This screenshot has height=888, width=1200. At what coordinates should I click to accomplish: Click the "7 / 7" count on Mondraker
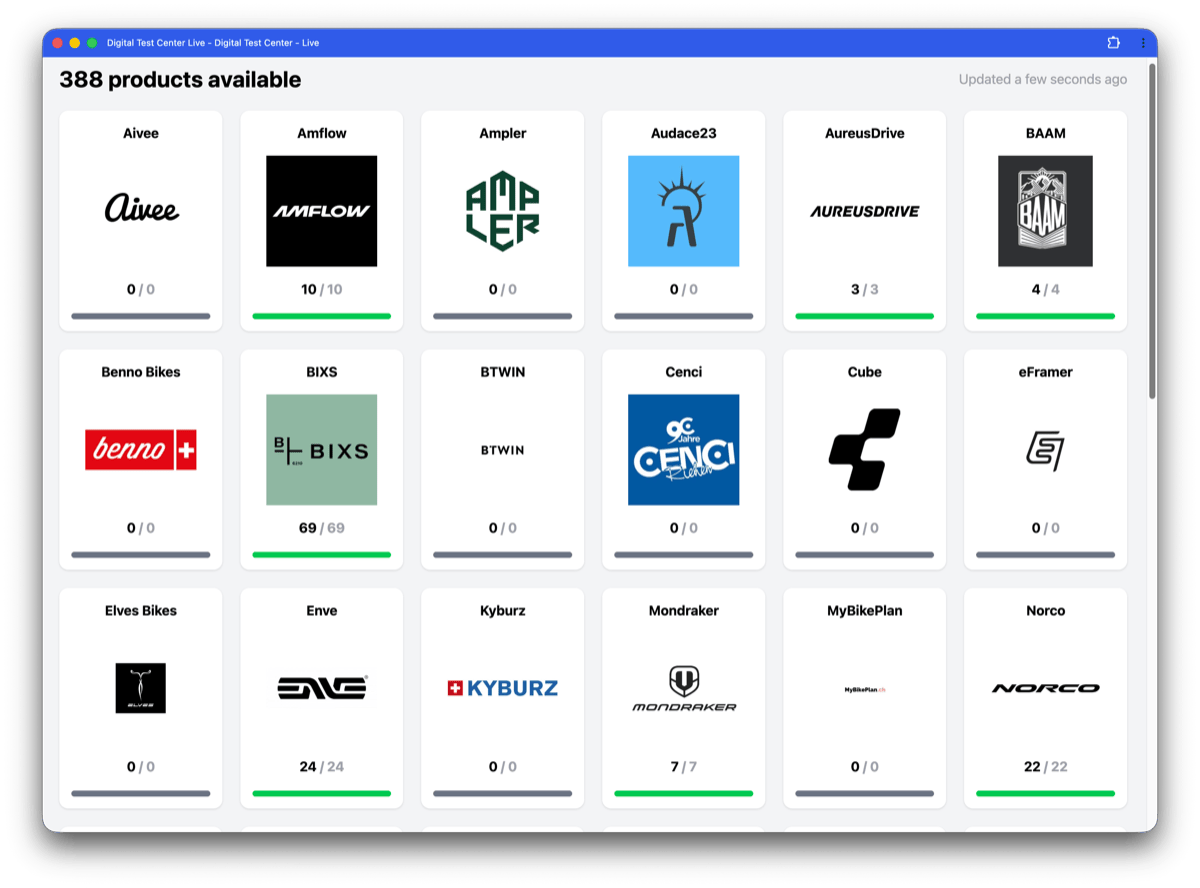684,767
